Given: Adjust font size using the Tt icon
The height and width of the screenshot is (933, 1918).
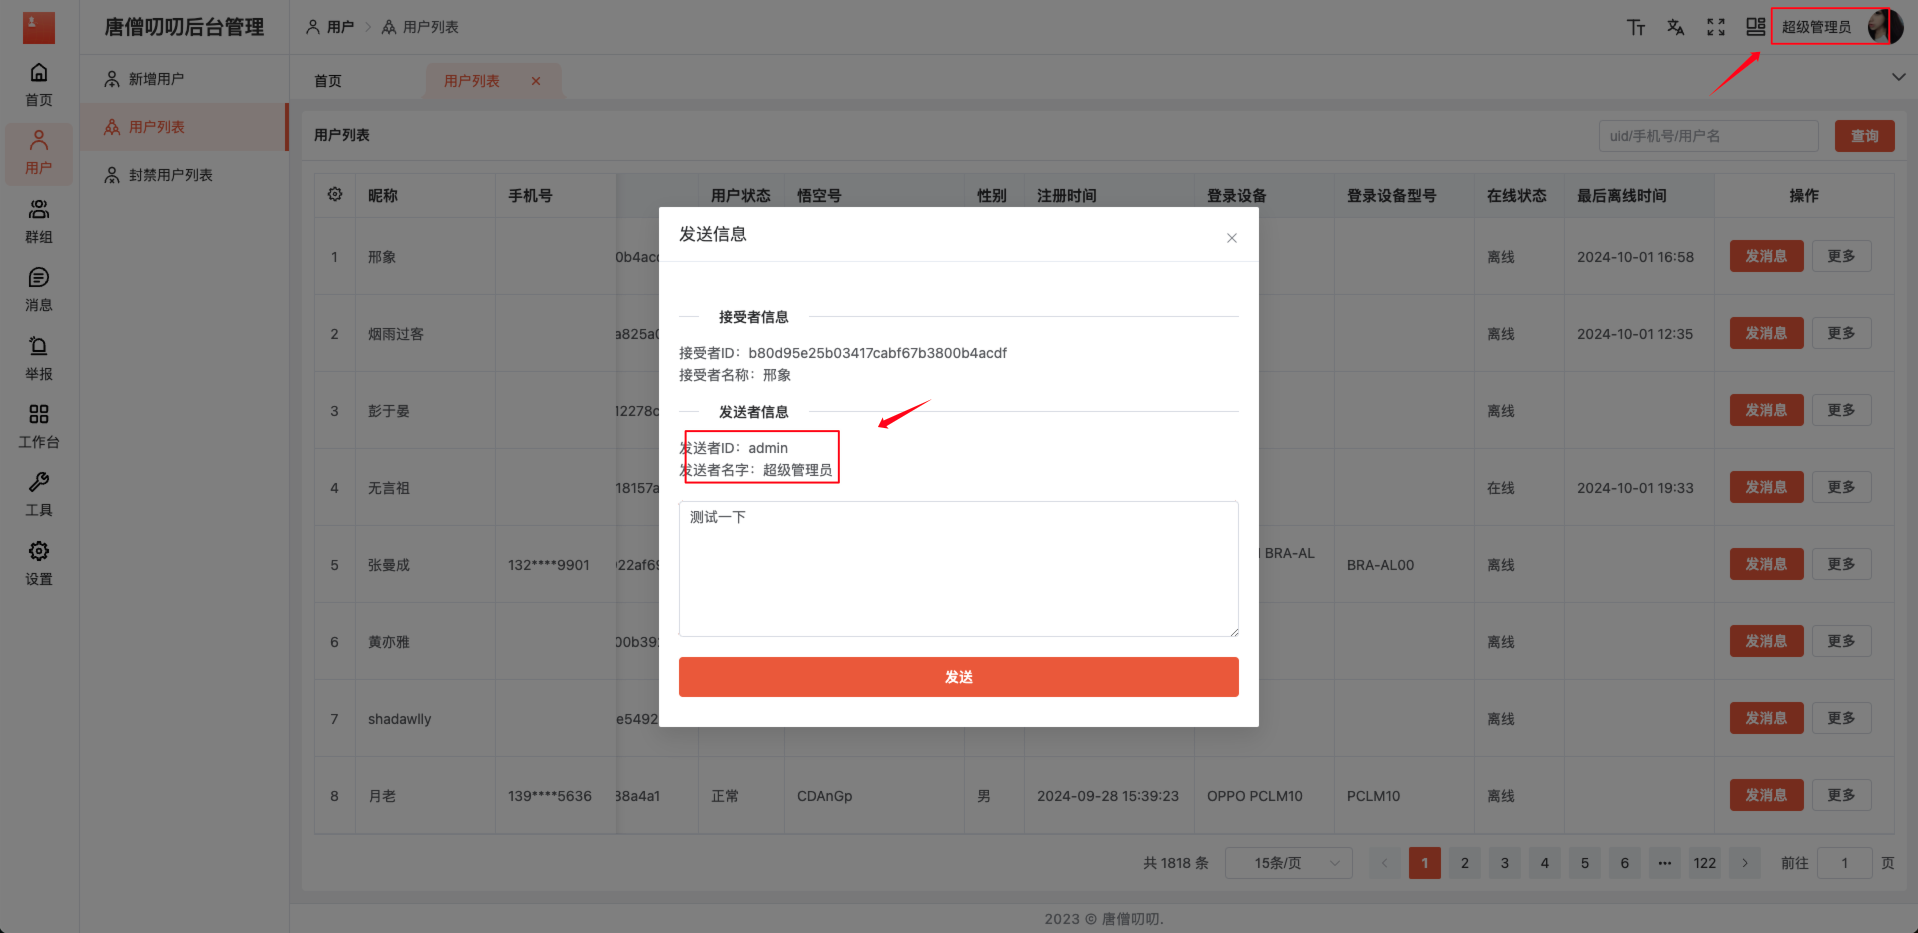Looking at the screenshot, I should [x=1635, y=27].
